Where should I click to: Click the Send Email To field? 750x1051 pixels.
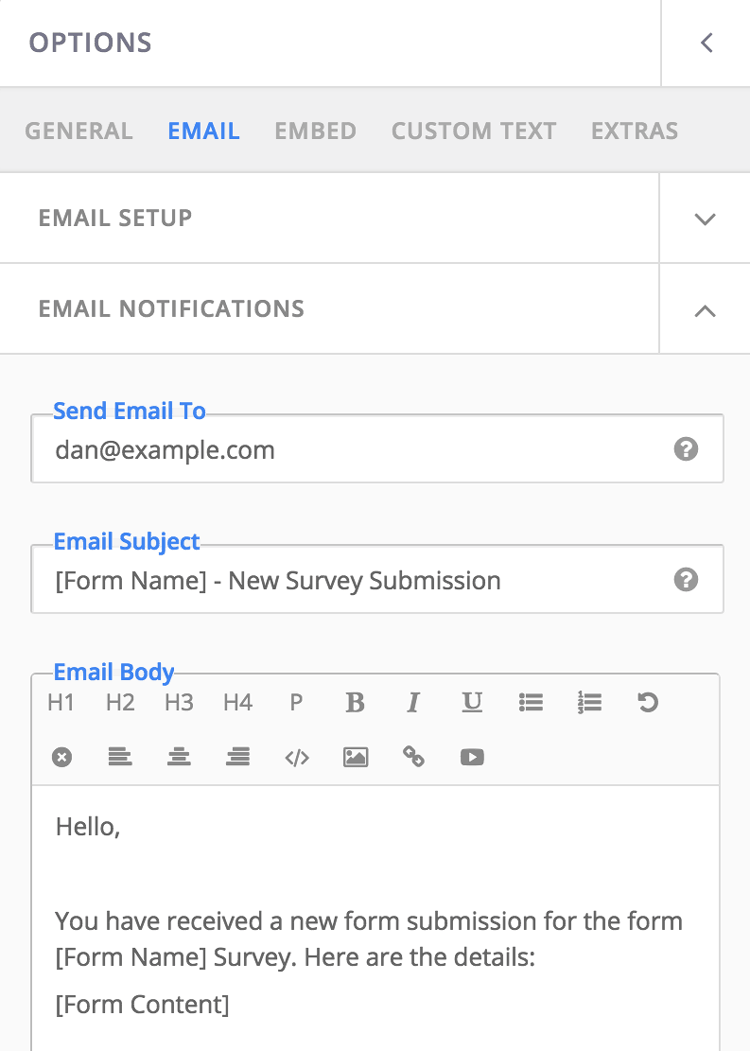point(377,448)
